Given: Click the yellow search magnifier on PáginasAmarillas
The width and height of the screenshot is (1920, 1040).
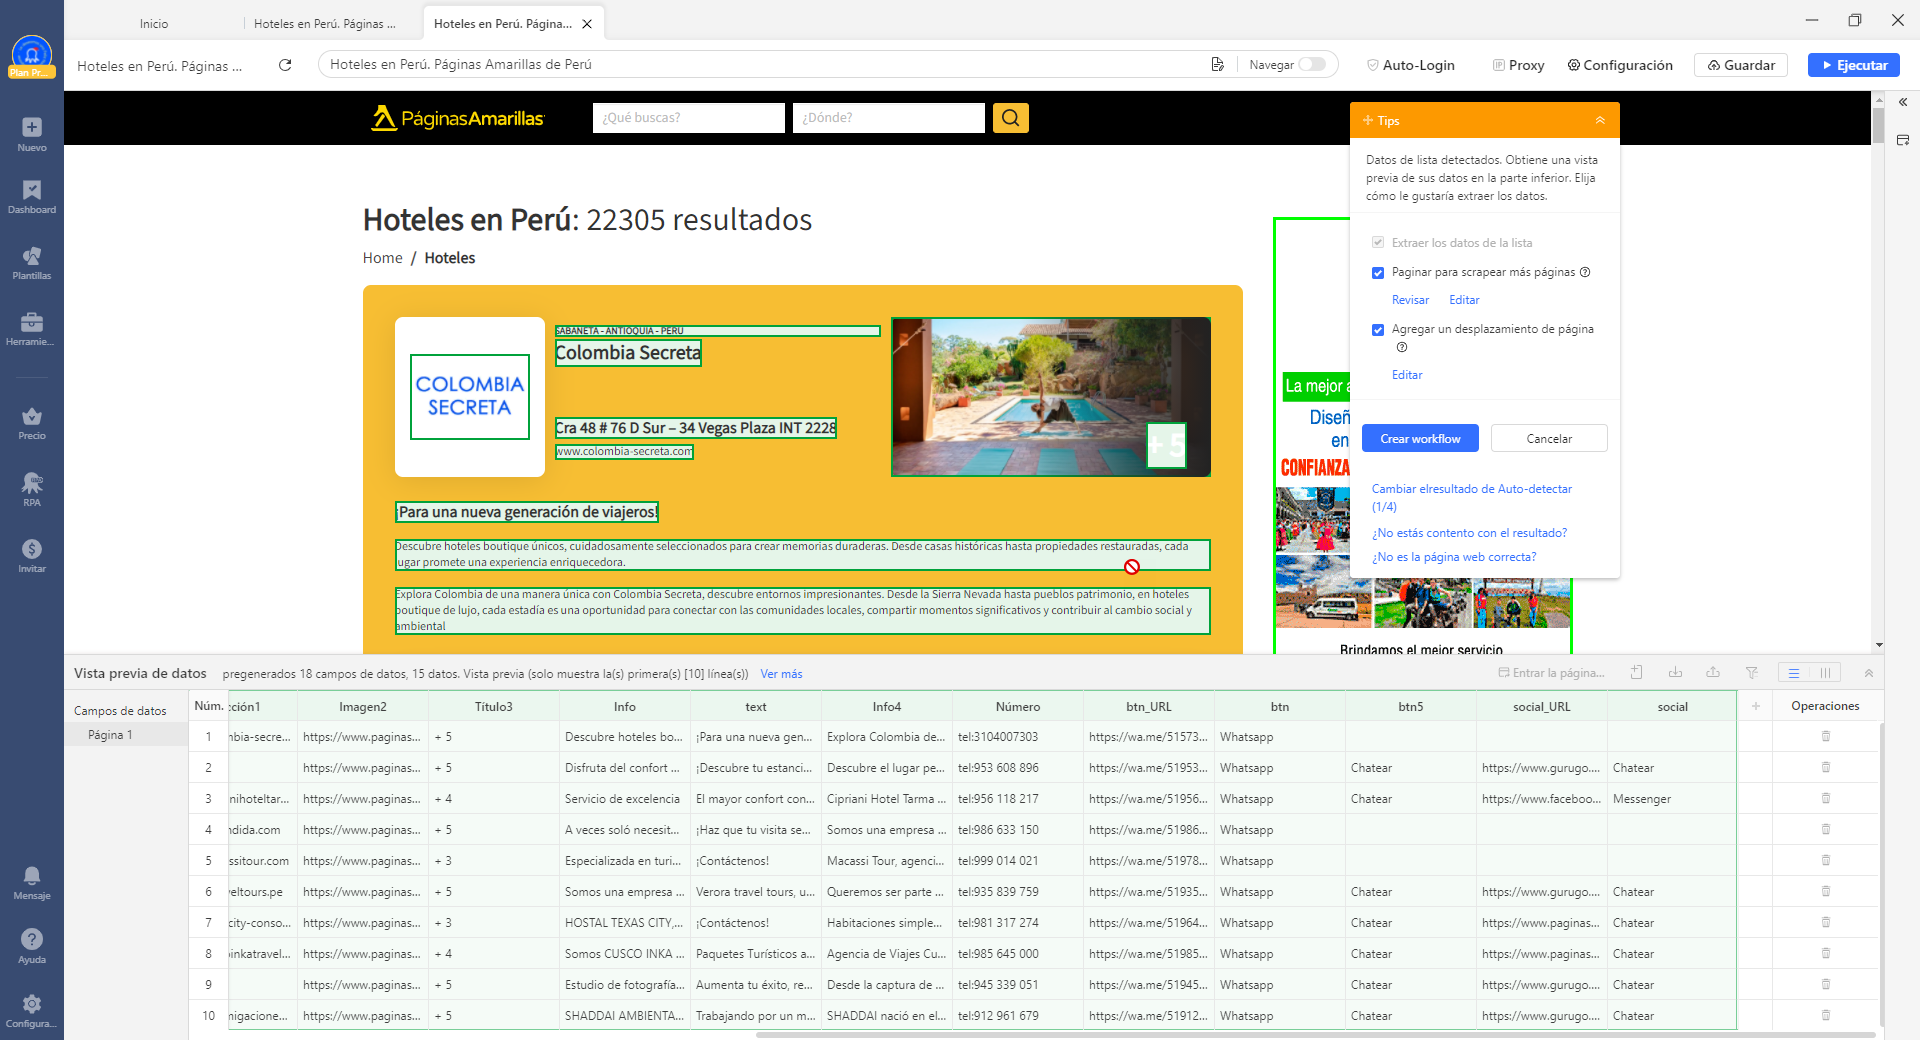Looking at the screenshot, I should (1011, 118).
